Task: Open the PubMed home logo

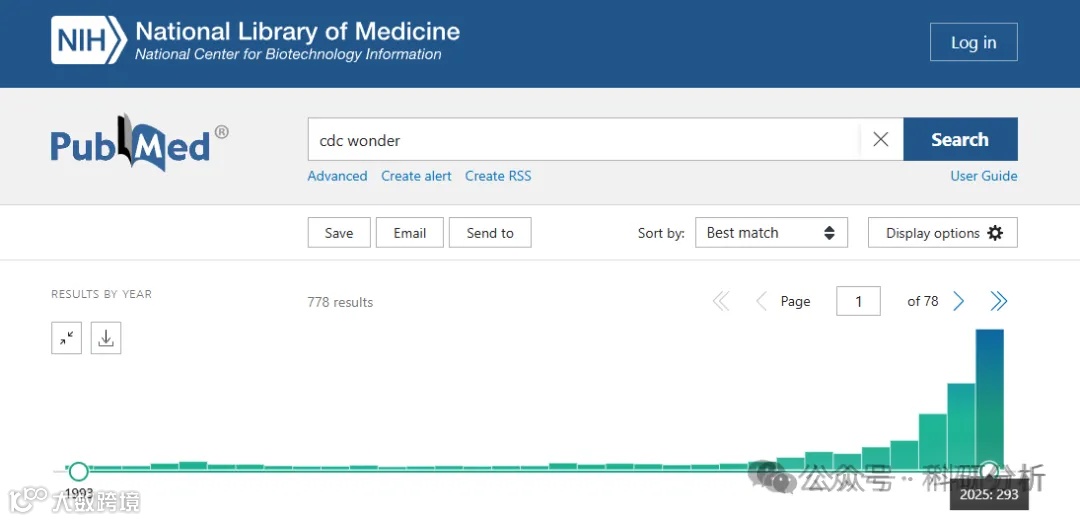Action: [x=139, y=143]
